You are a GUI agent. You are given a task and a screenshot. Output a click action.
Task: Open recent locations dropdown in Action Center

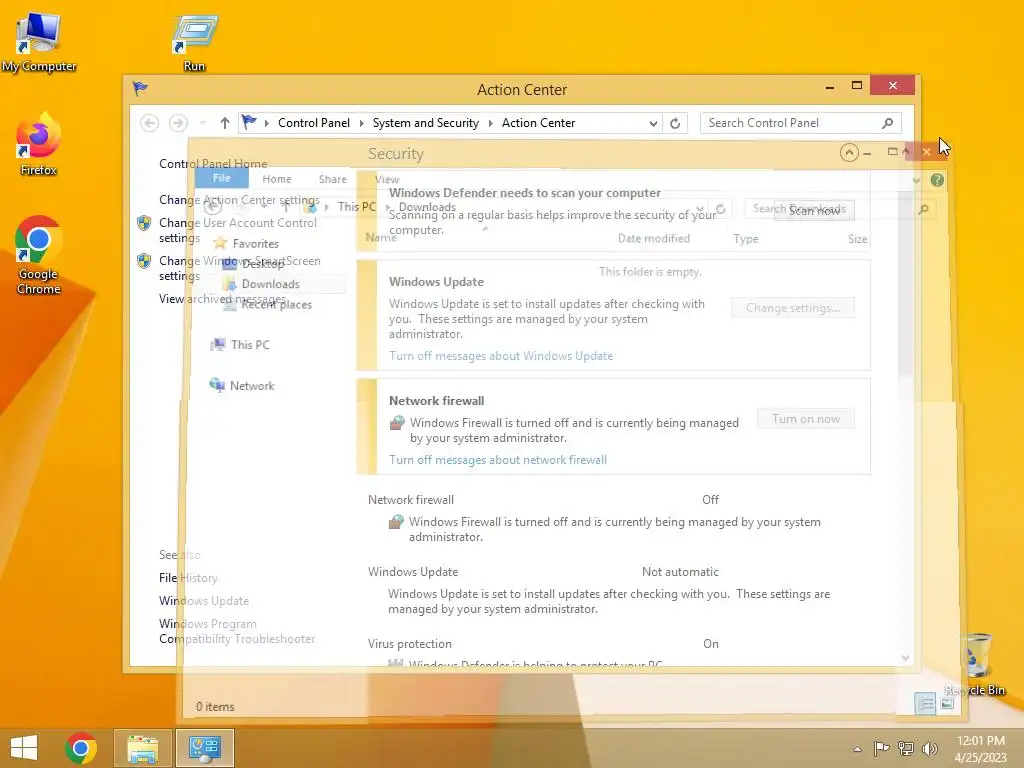click(x=202, y=123)
